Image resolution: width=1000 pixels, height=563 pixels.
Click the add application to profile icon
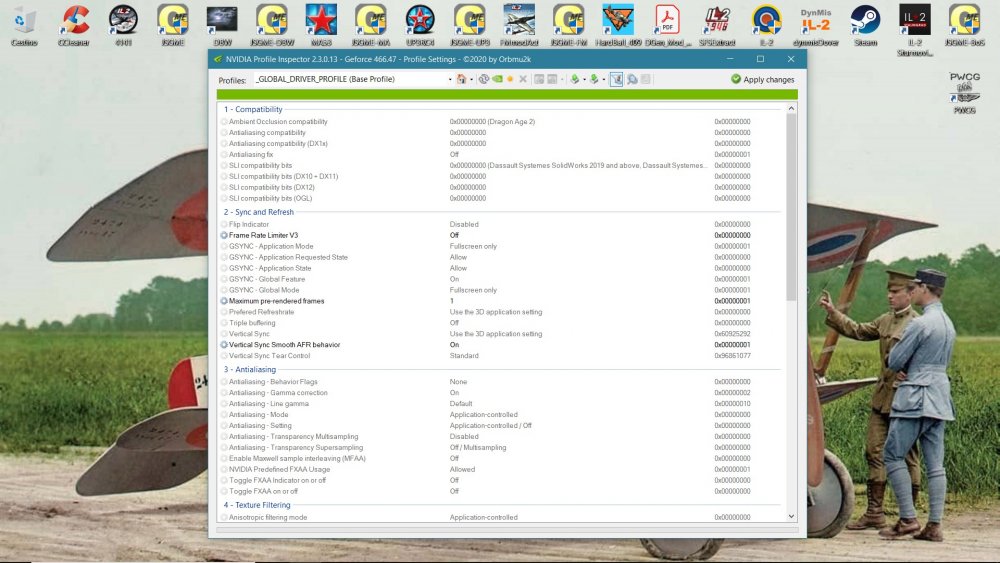tap(539, 79)
